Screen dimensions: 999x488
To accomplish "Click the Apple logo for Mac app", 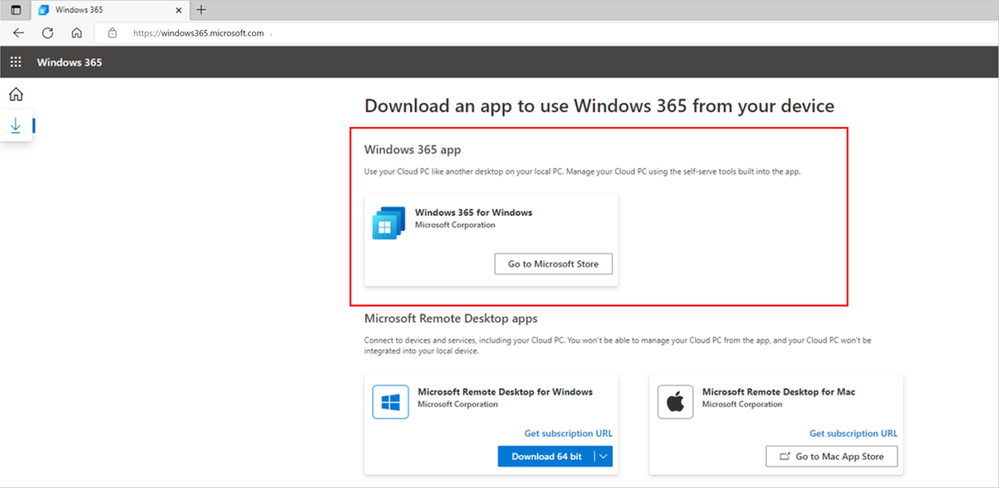I will pyautogui.click(x=675, y=401).
